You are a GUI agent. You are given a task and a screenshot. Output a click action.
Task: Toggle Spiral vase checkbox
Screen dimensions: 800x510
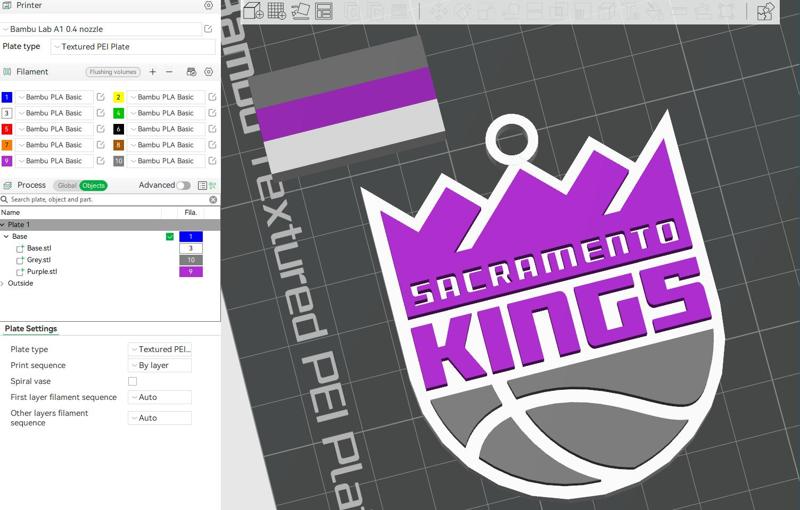tap(133, 381)
